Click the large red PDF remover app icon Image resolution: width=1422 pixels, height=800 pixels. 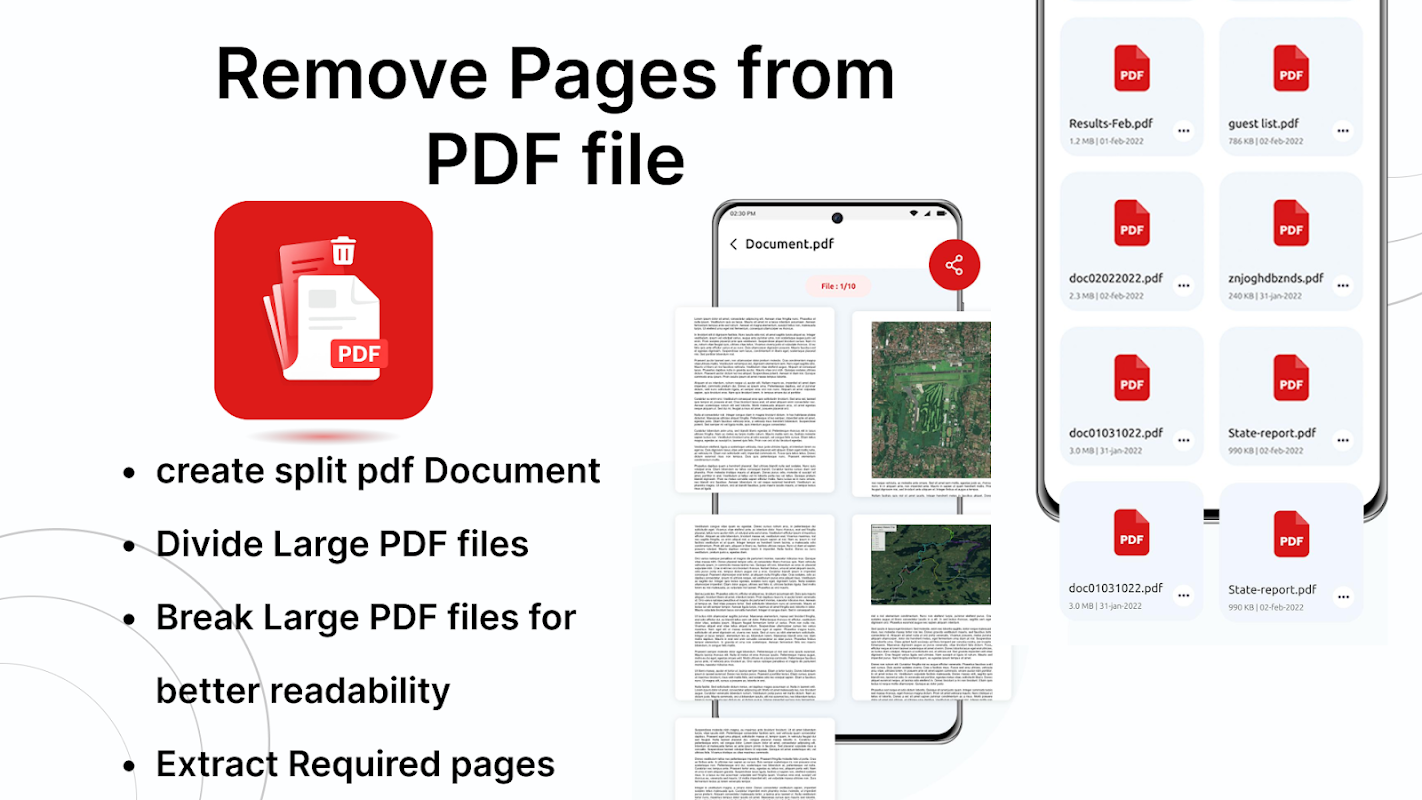(323, 310)
